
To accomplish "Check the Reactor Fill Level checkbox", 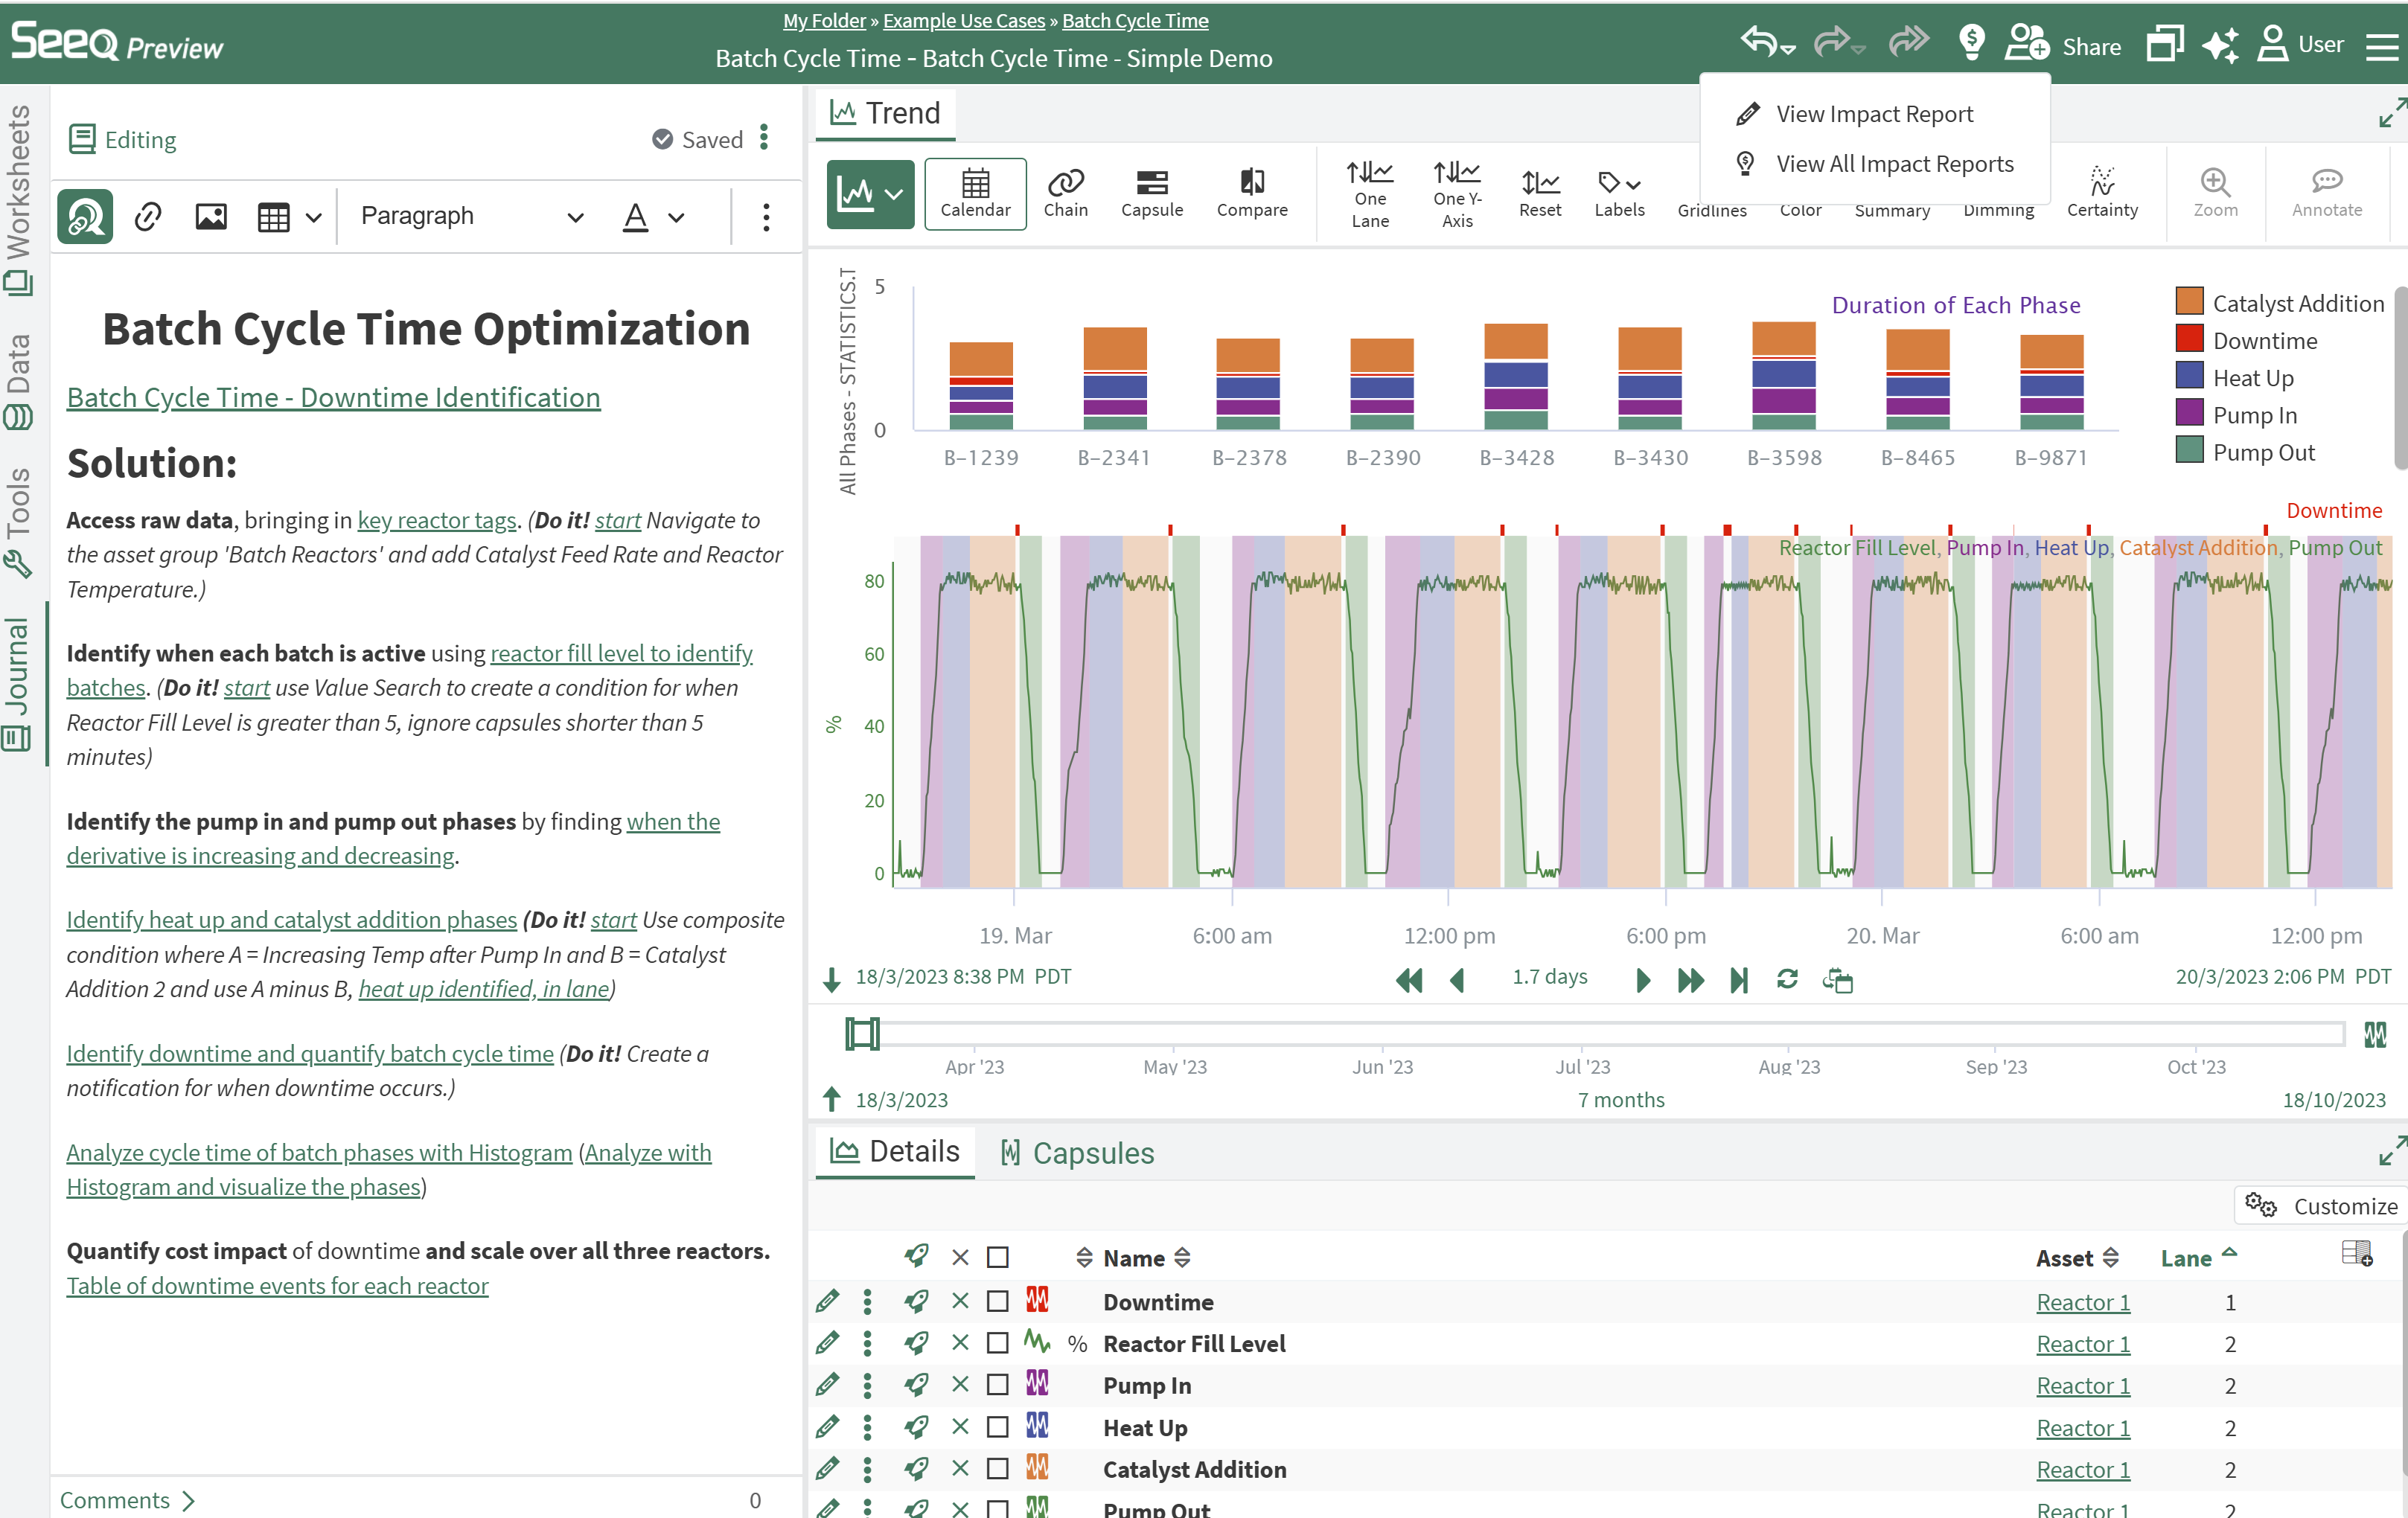I will 997,1343.
